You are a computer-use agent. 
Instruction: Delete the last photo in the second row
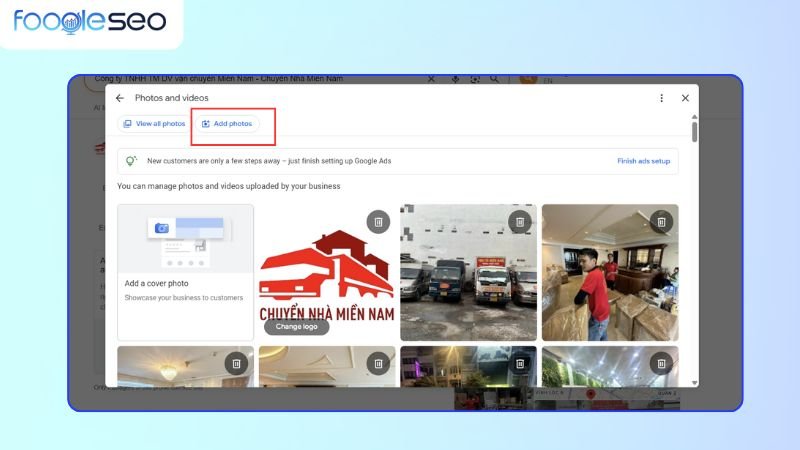(x=661, y=364)
